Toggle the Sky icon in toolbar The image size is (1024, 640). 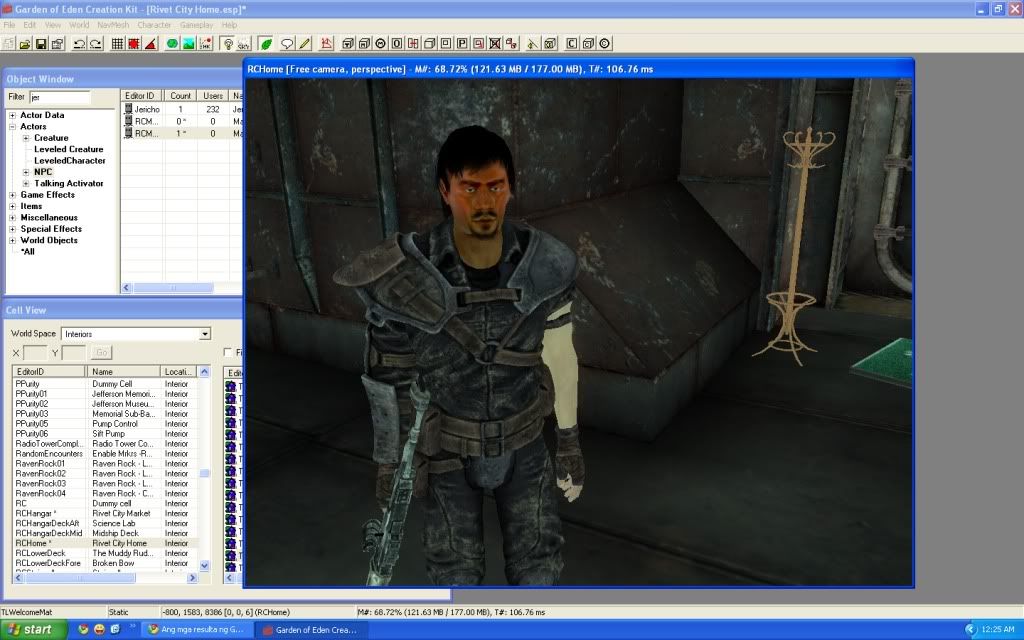tap(244, 44)
